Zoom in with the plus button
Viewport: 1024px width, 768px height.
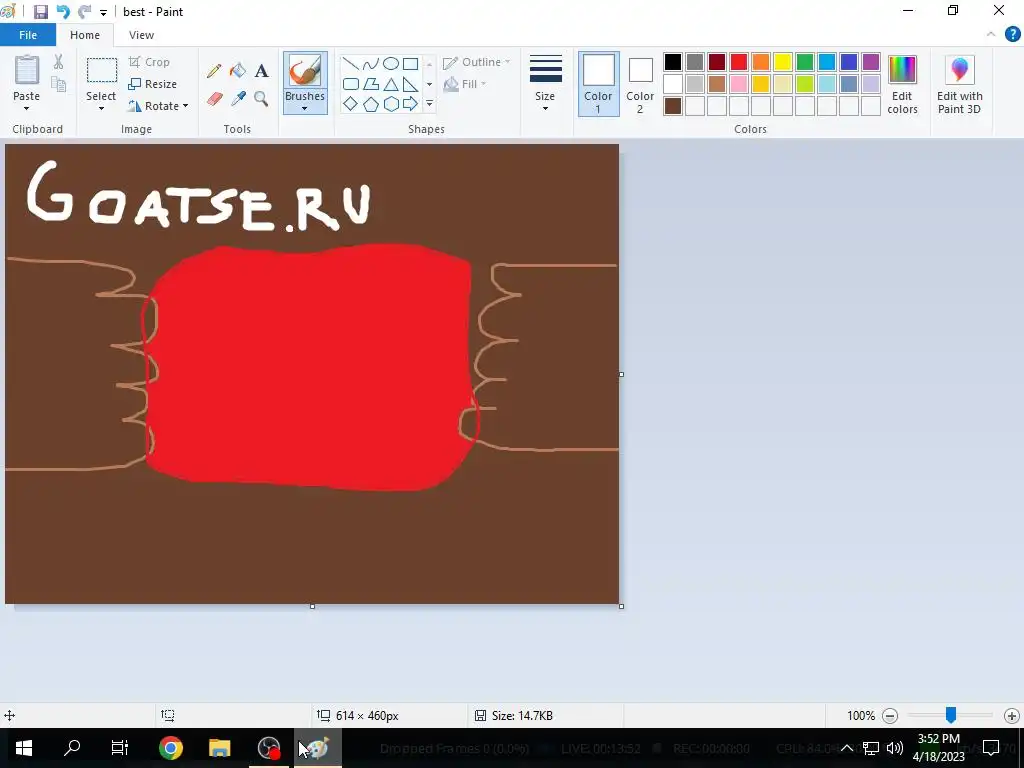pyautogui.click(x=1012, y=716)
